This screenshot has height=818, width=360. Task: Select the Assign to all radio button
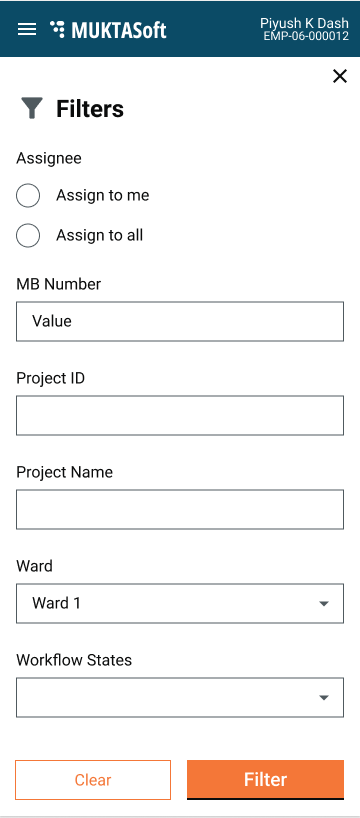pos(28,235)
